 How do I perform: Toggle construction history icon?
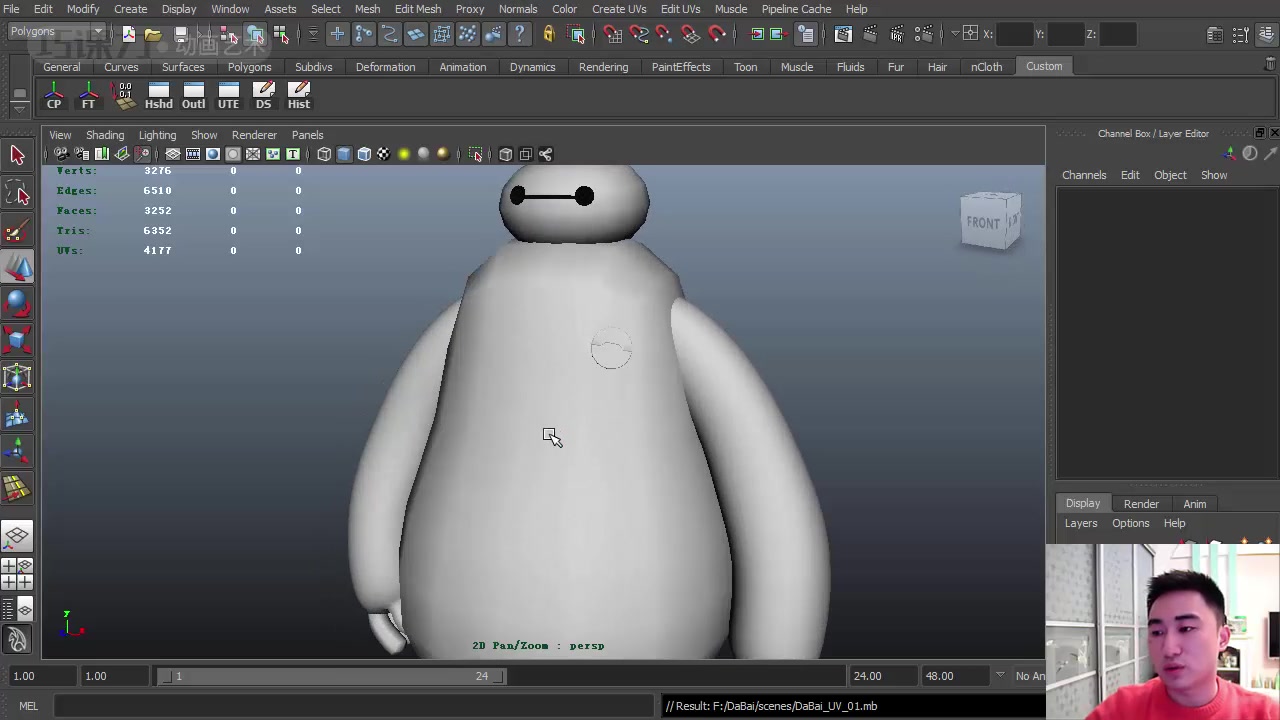pos(806,35)
